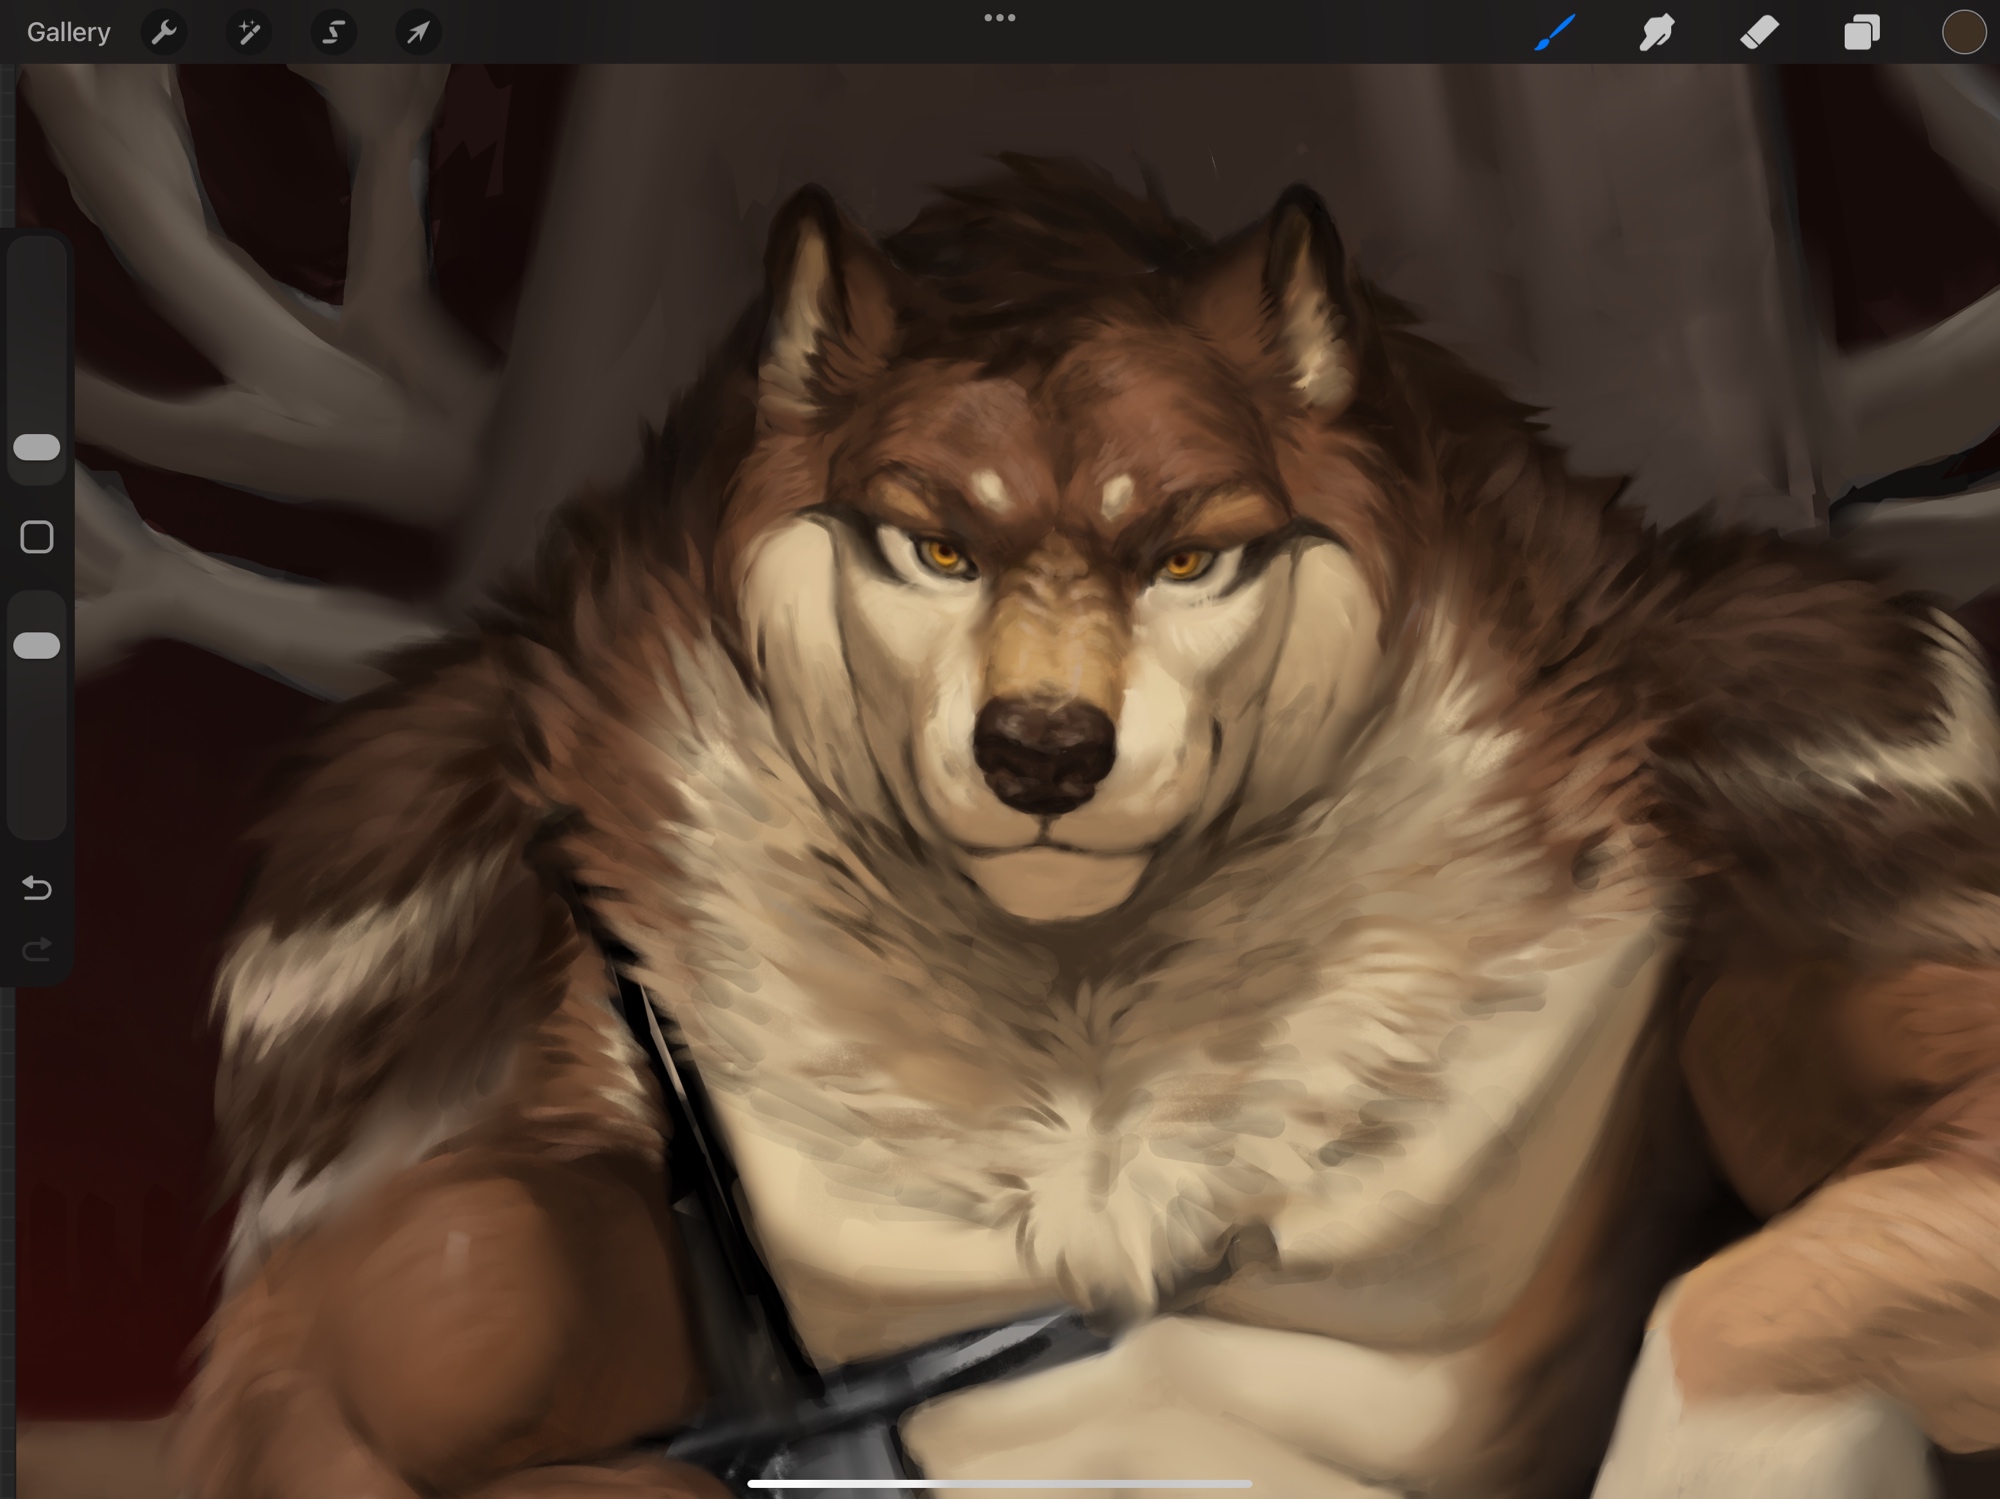The image size is (2000, 1499).
Task: Redo the last undone action
Action: pos(37,948)
